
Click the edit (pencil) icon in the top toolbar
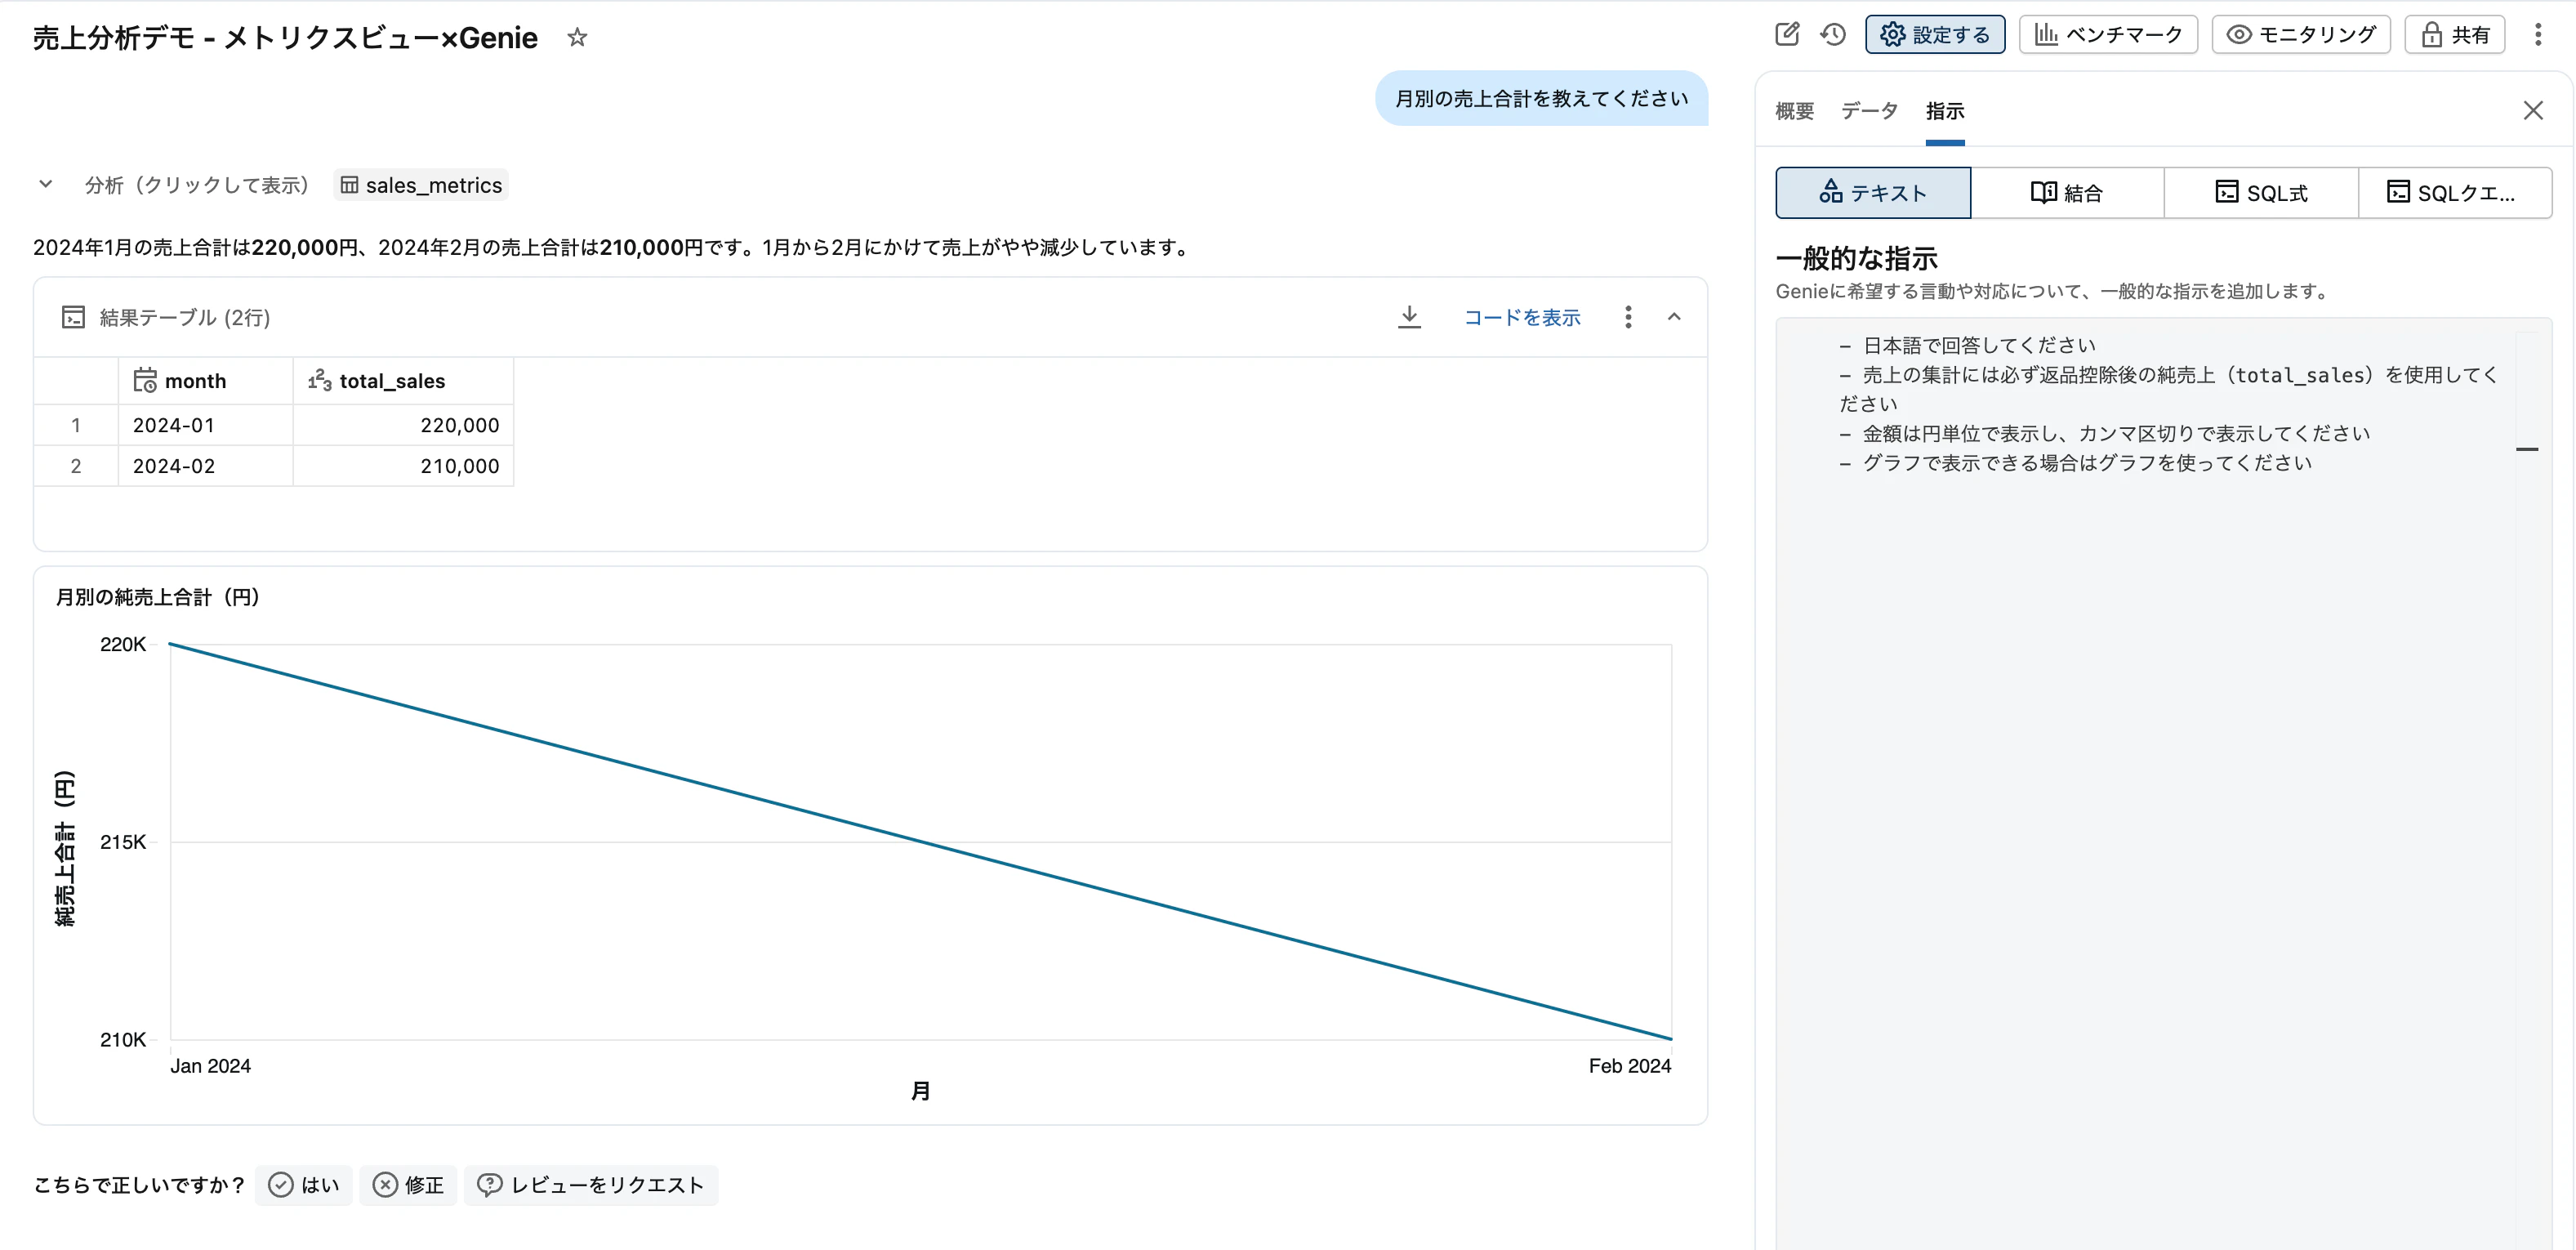(x=1789, y=33)
